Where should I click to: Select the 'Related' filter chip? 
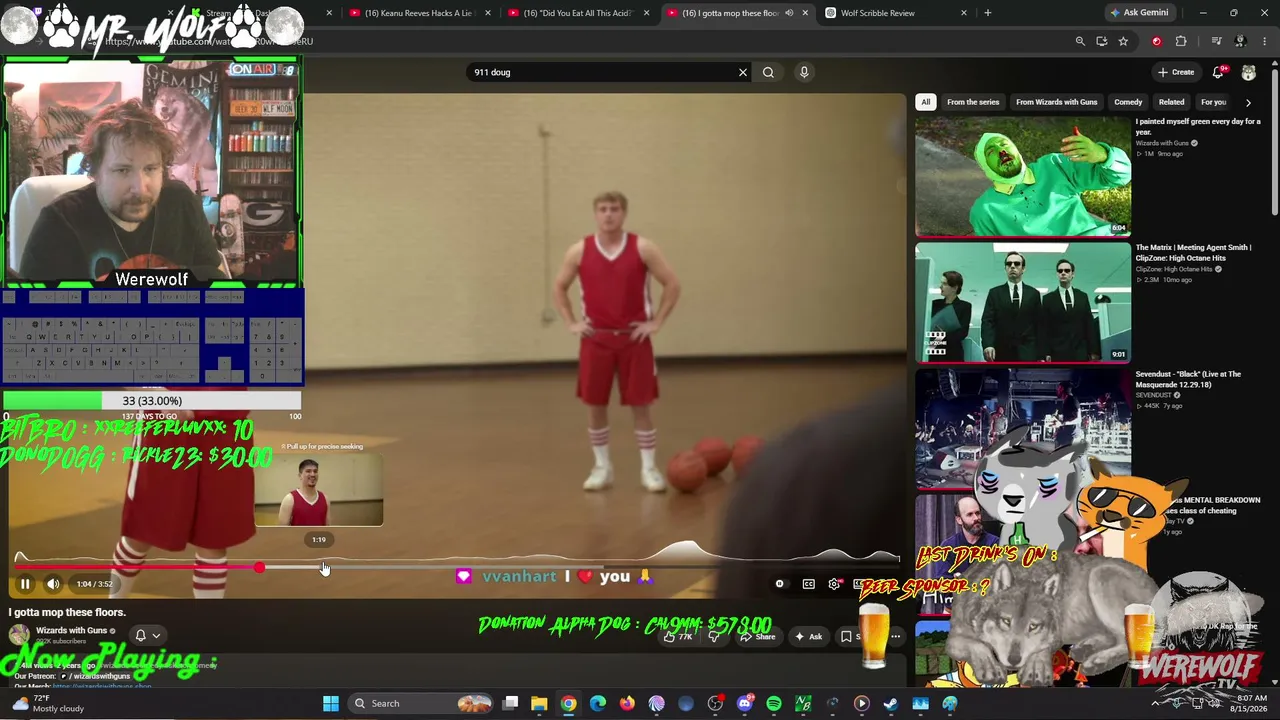click(x=1171, y=102)
